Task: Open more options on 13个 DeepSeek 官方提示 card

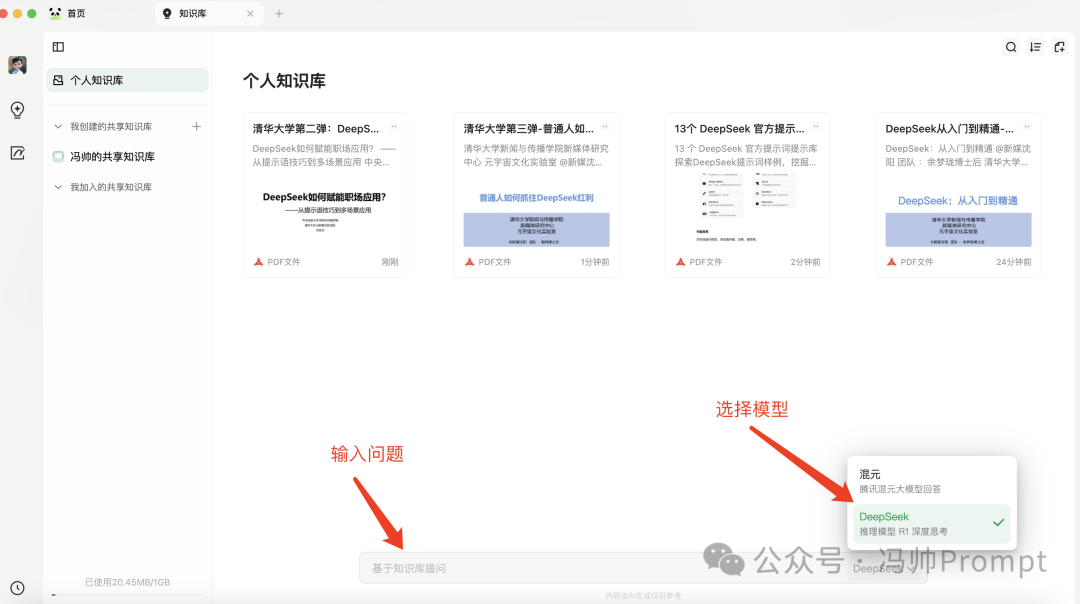Action: (816, 127)
